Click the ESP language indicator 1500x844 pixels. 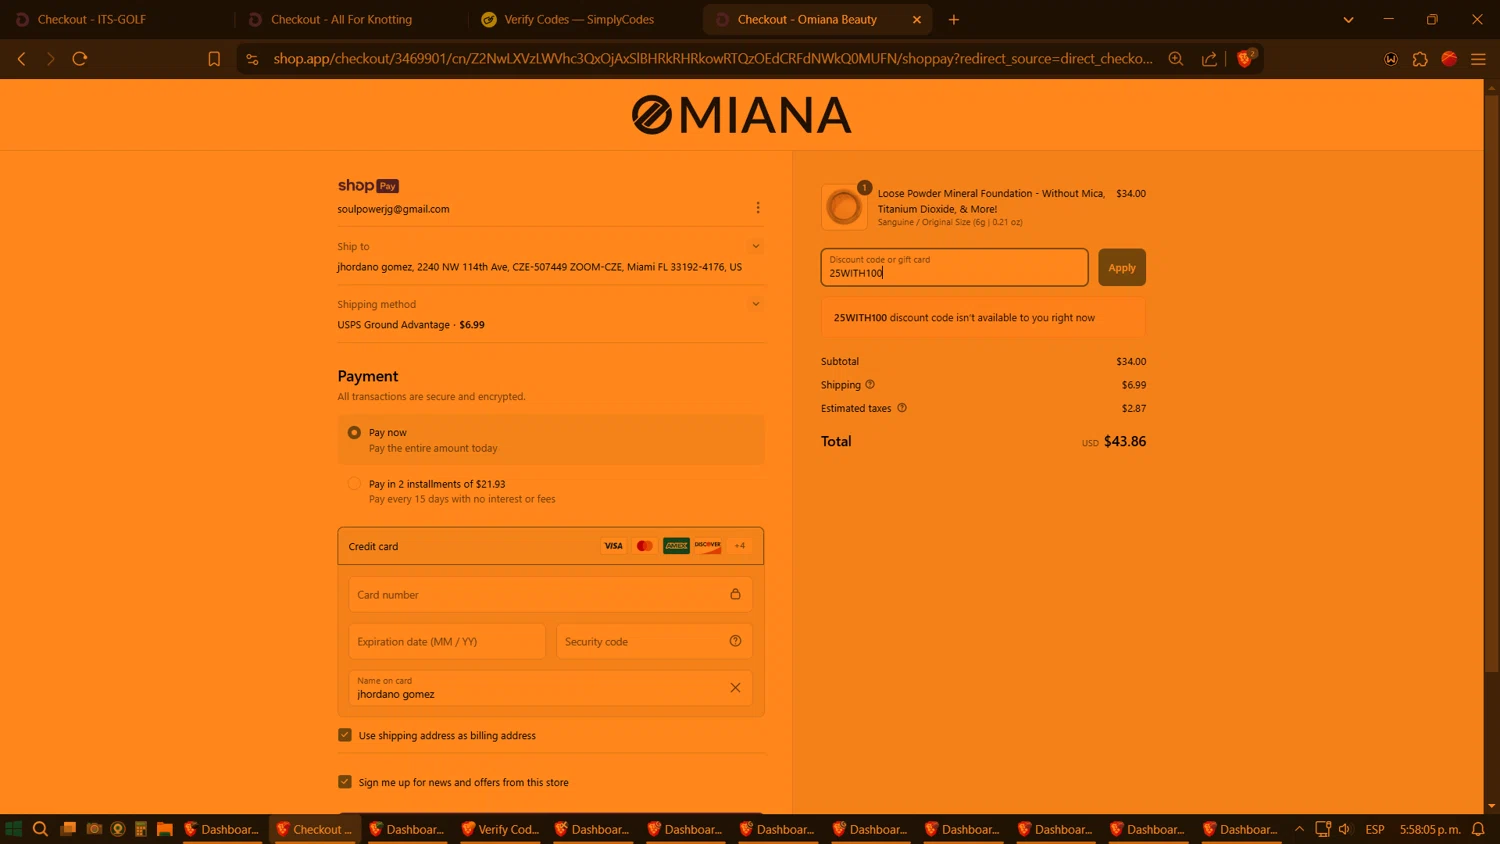(x=1375, y=829)
